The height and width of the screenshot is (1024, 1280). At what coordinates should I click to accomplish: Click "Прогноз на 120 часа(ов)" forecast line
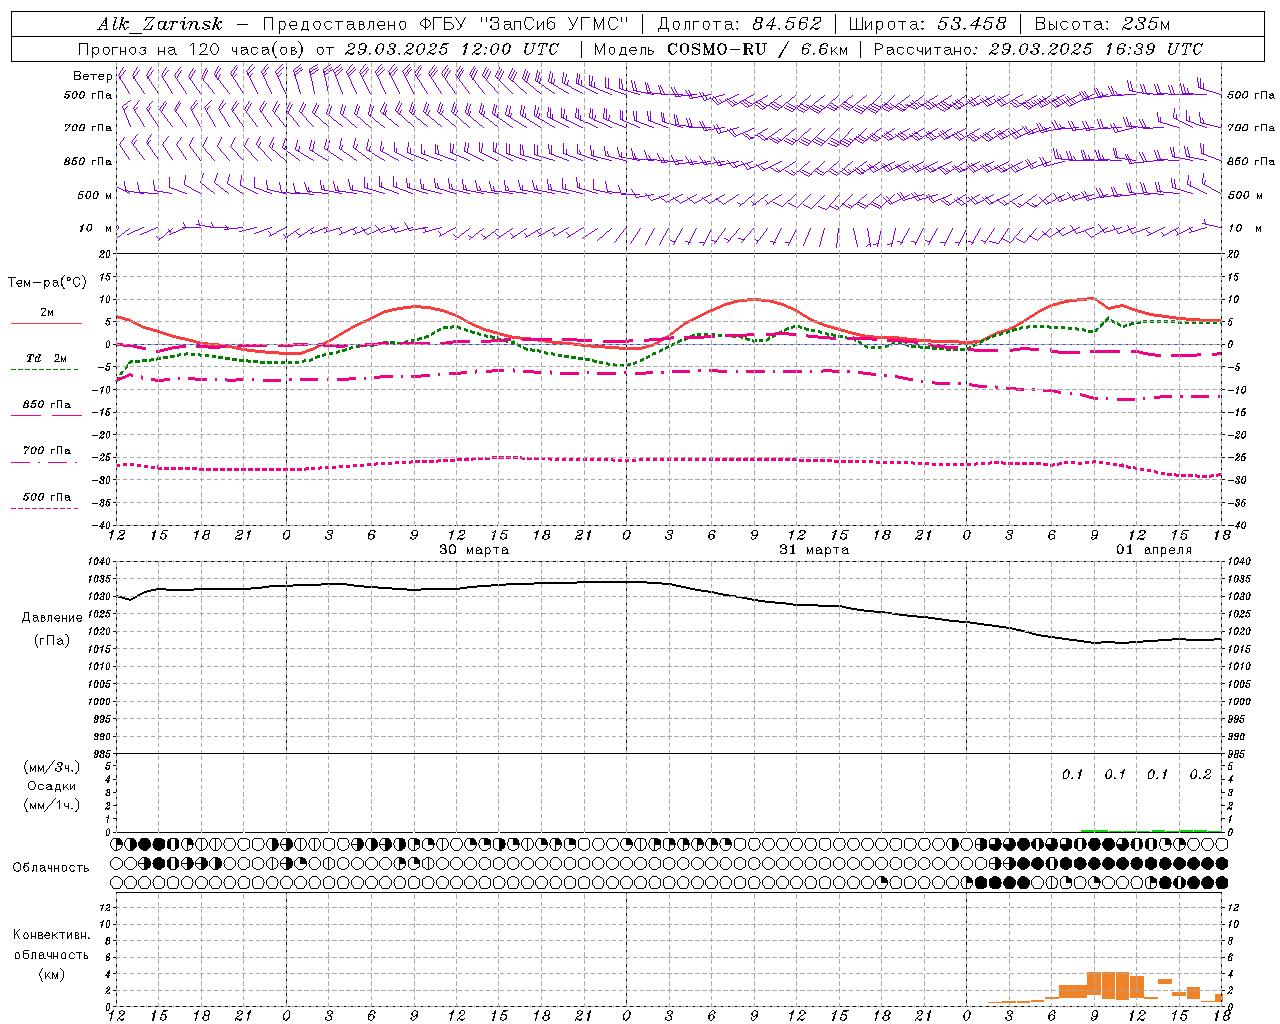(x=192, y=49)
